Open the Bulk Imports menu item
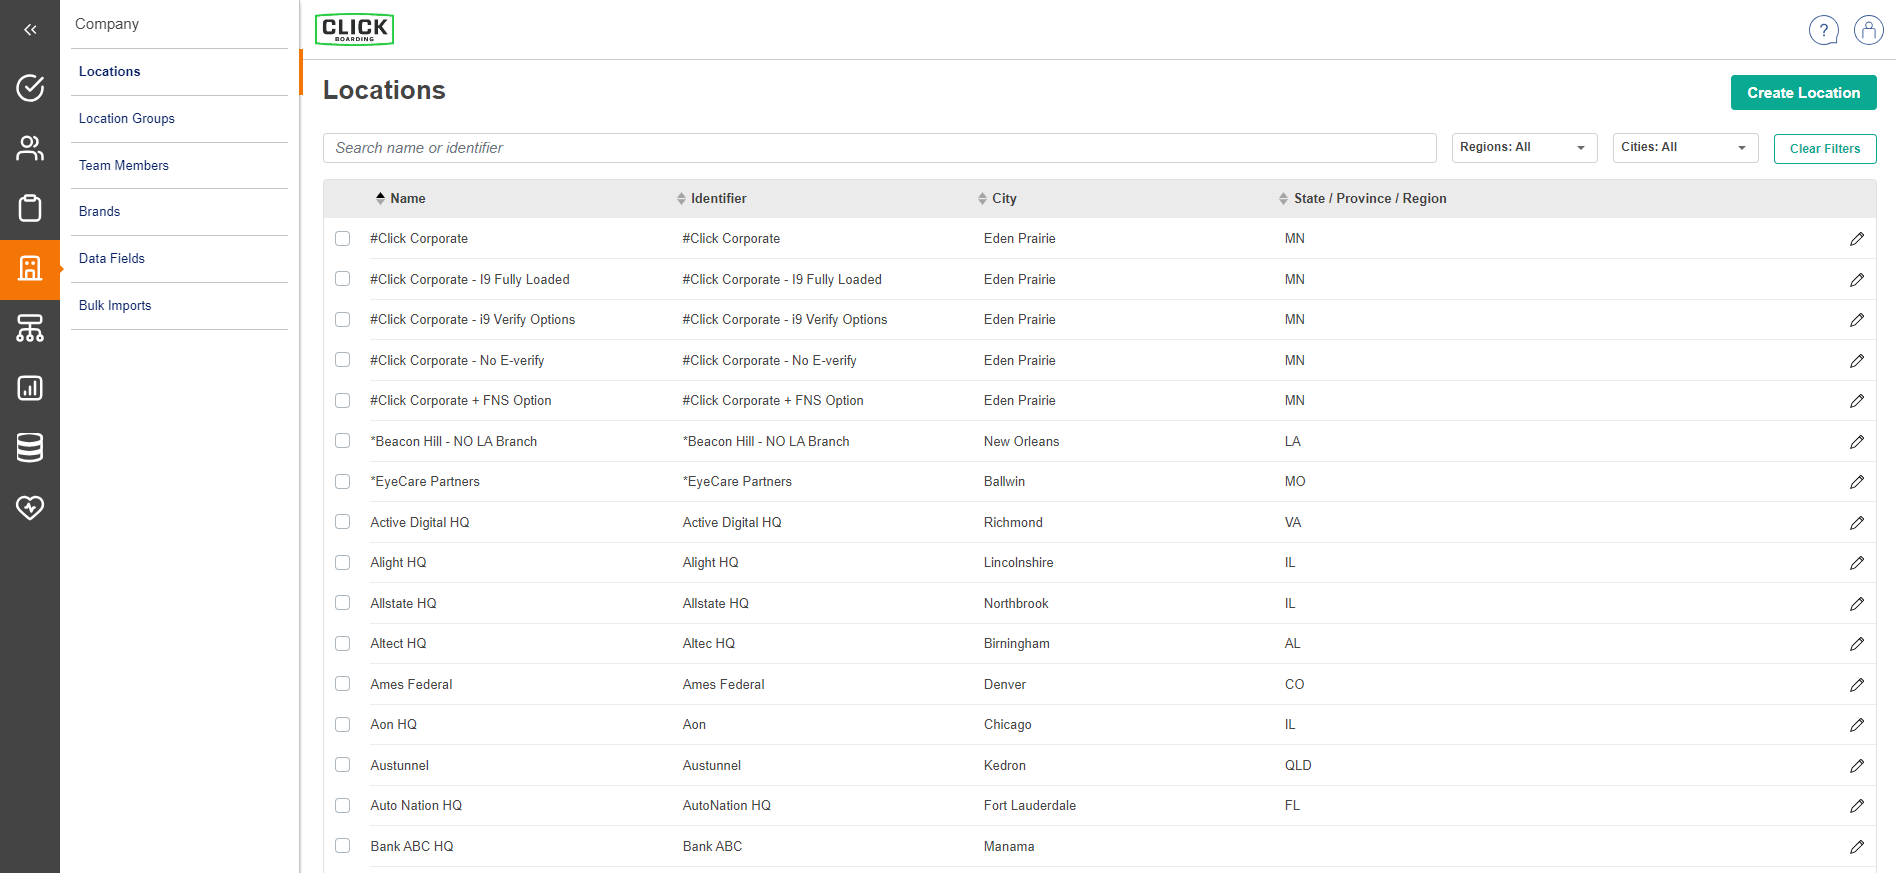Screen dimensions: 1896x873 [115, 306]
